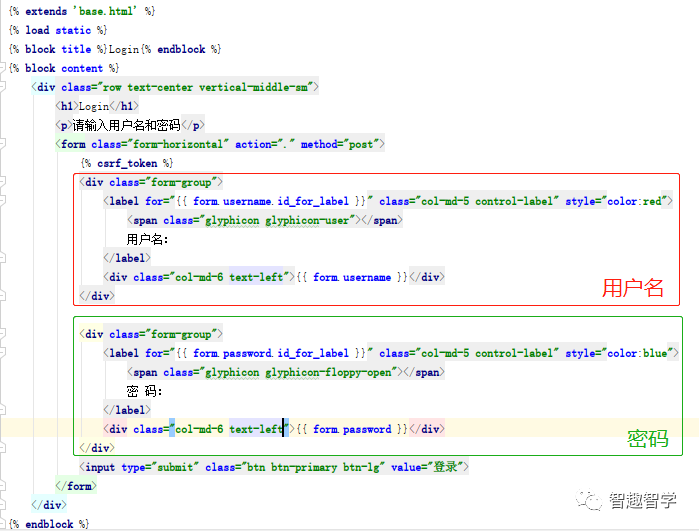This screenshot has height=531, width=699.
Task: Collapse fold marker beside the password label line
Action: click(x=2, y=353)
